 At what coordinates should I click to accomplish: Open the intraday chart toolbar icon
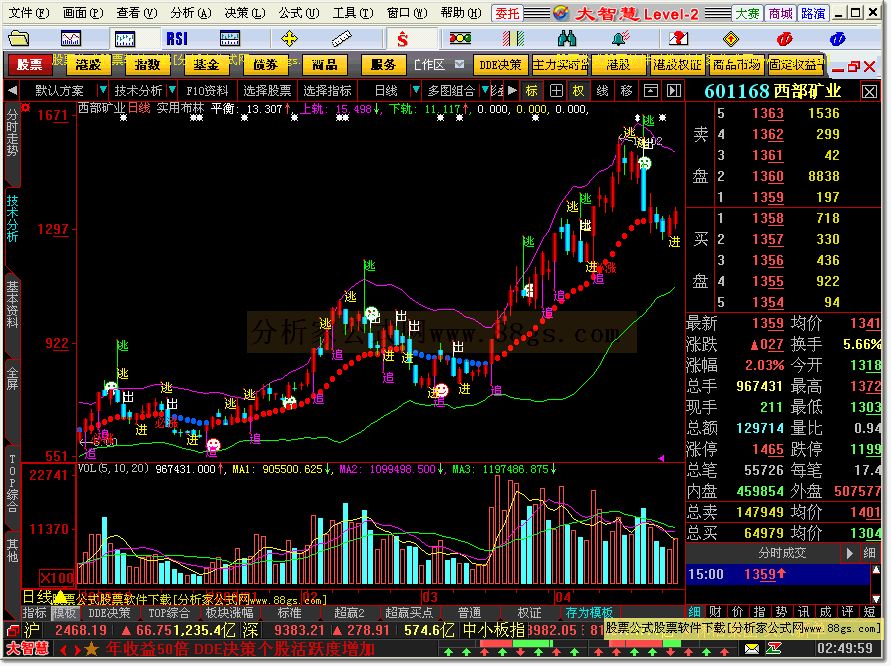pos(71,39)
